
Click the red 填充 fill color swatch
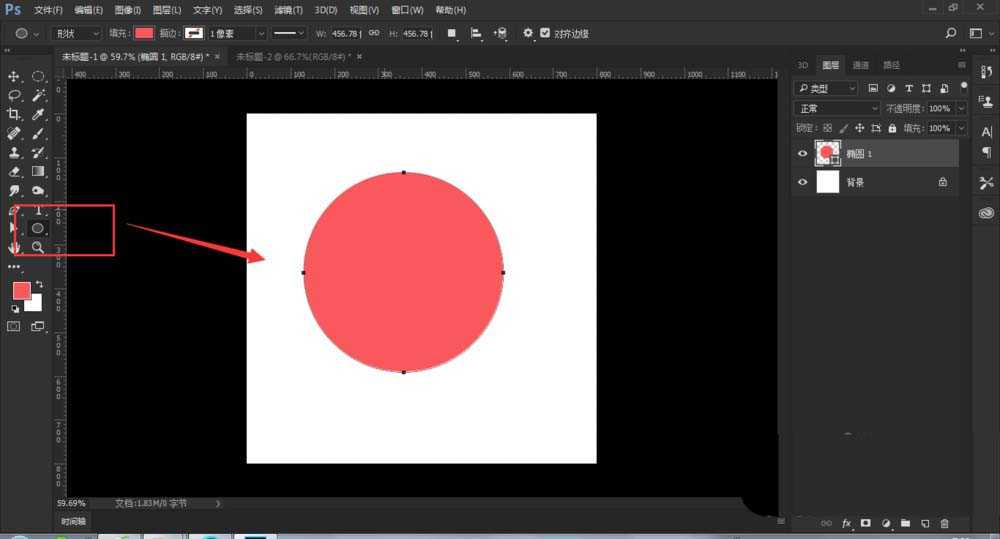(x=144, y=33)
